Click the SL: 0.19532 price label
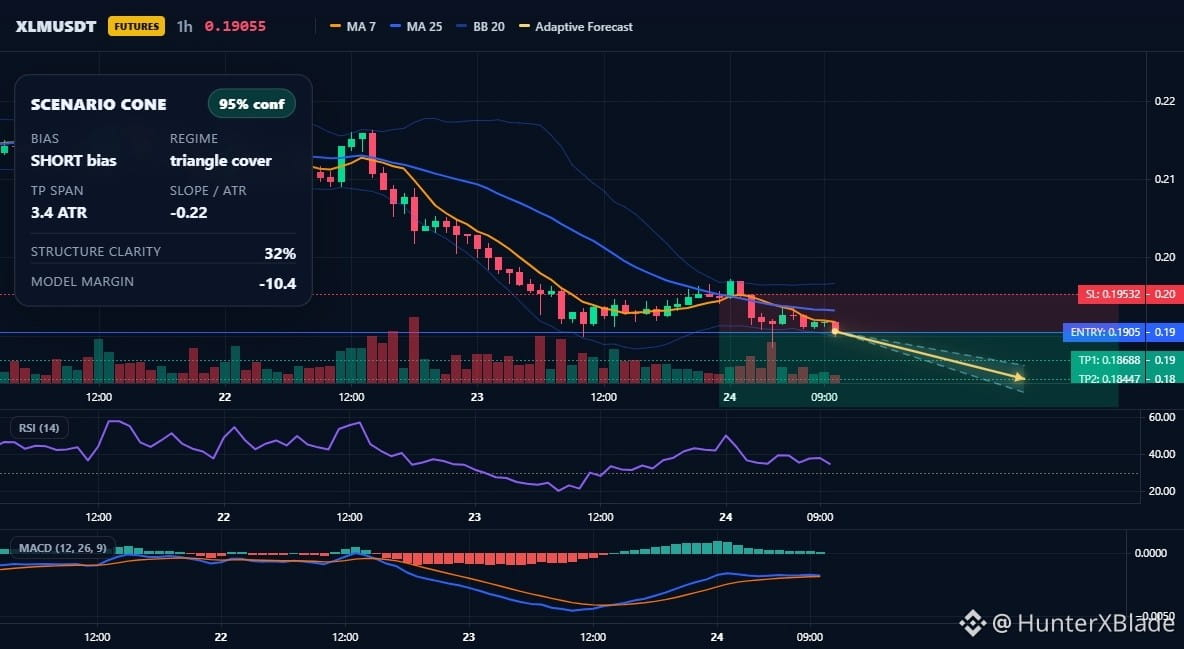Image resolution: width=1184 pixels, height=649 pixels. point(1112,294)
